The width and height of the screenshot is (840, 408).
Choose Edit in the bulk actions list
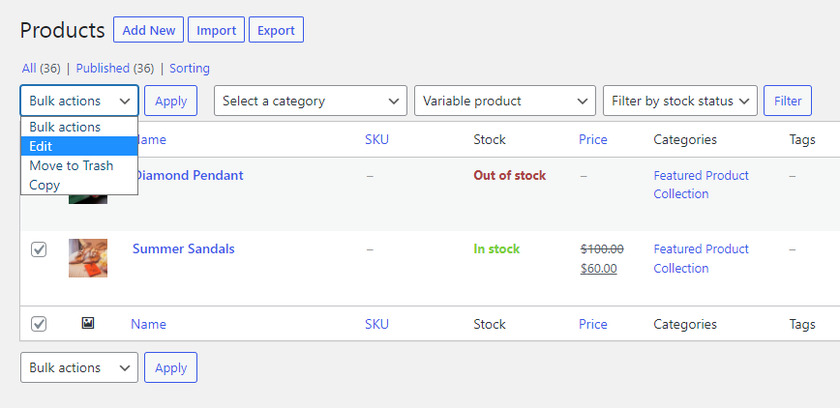[x=79, y=146]
